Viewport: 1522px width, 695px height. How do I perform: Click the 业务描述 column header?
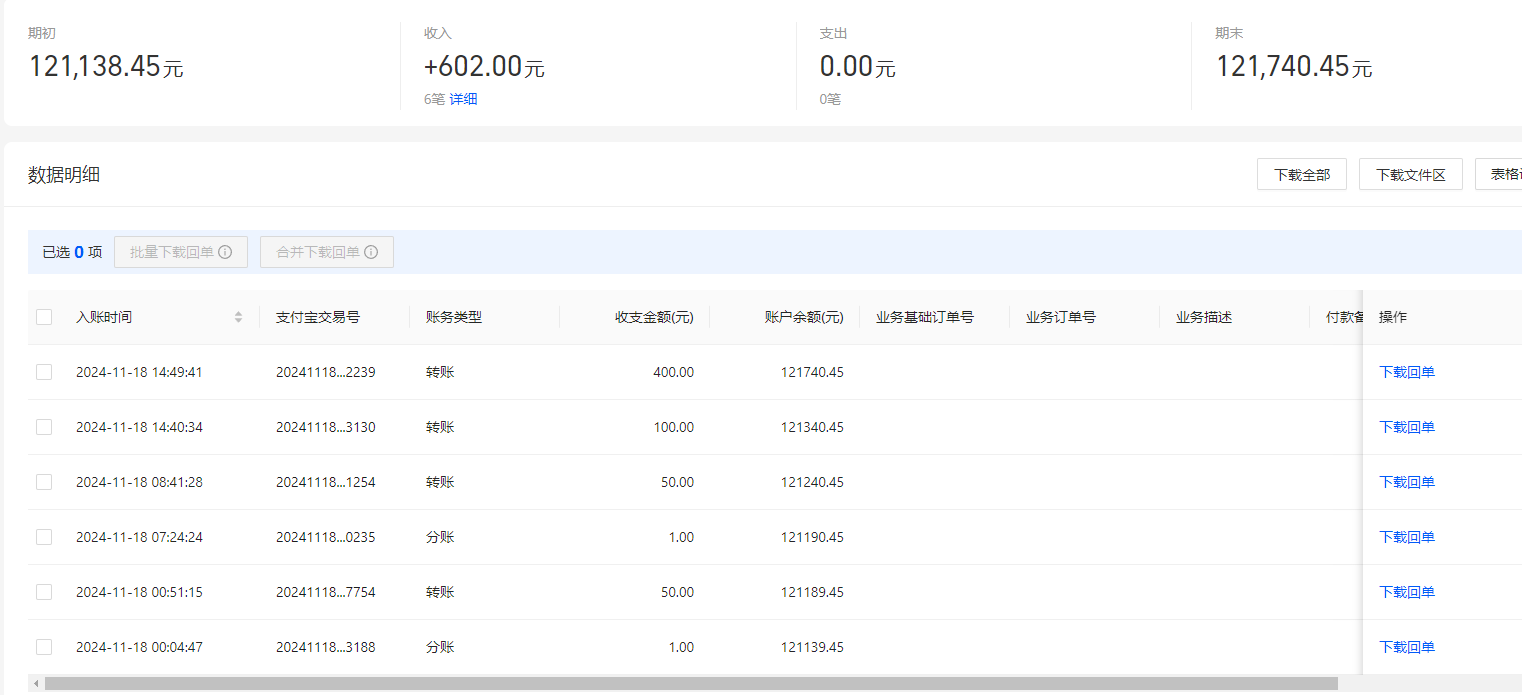coord(1204,317)
